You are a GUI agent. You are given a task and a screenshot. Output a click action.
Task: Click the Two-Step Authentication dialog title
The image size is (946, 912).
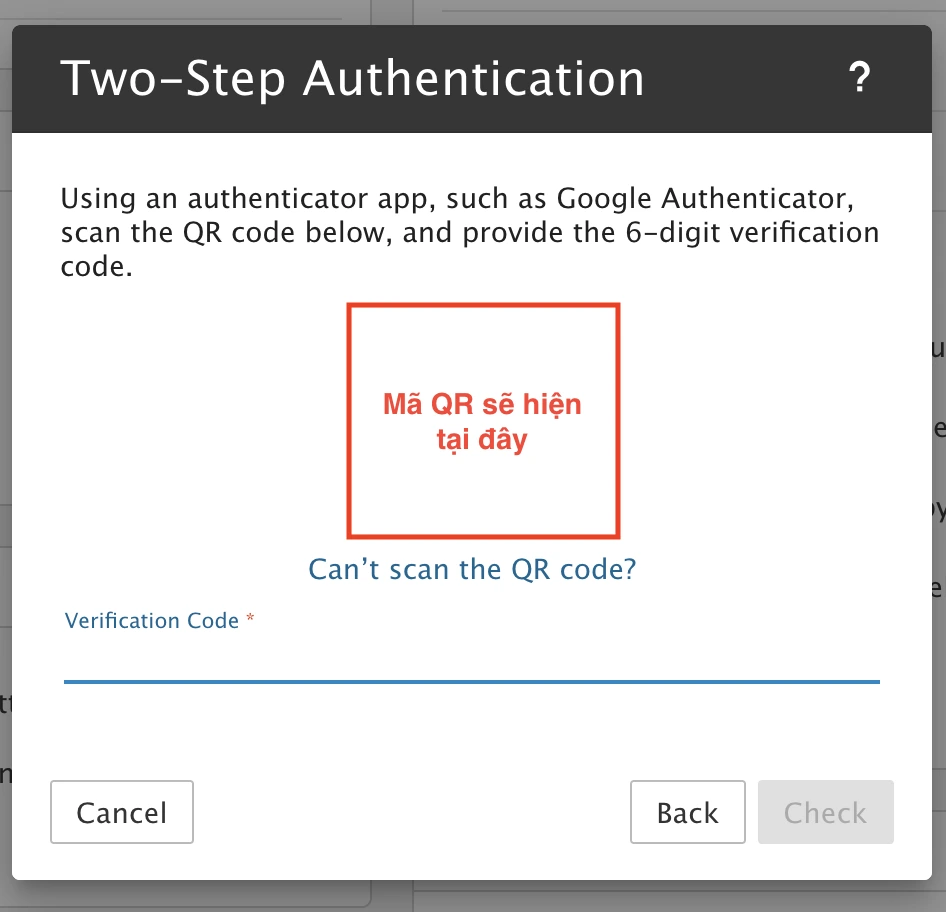pyautogui.click(x=352, y=78)
